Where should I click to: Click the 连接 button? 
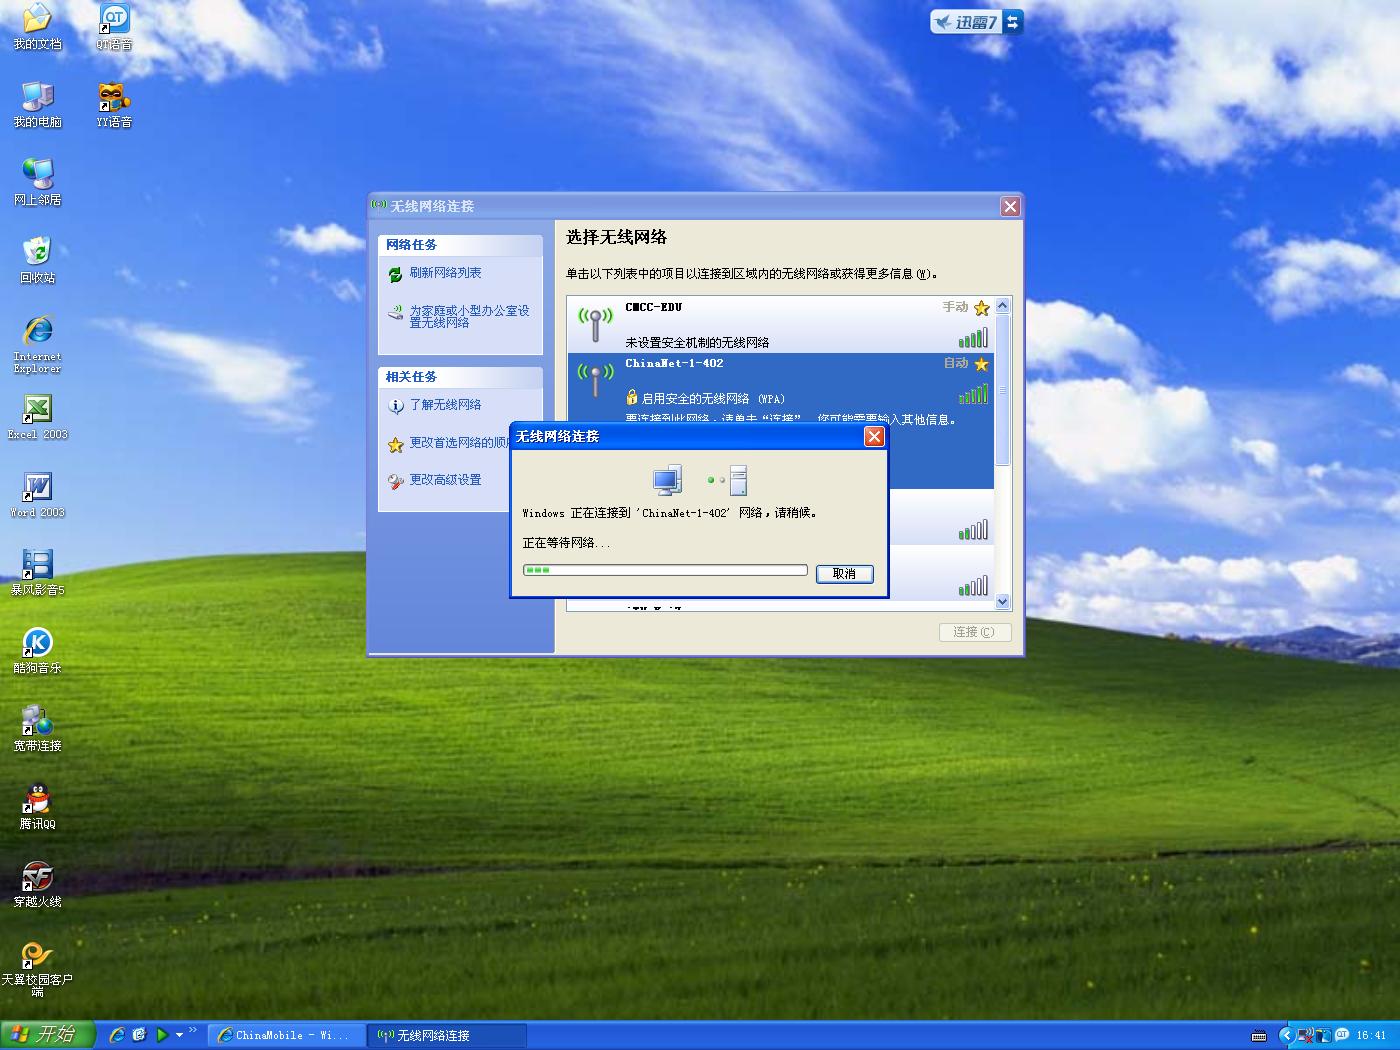975,632
